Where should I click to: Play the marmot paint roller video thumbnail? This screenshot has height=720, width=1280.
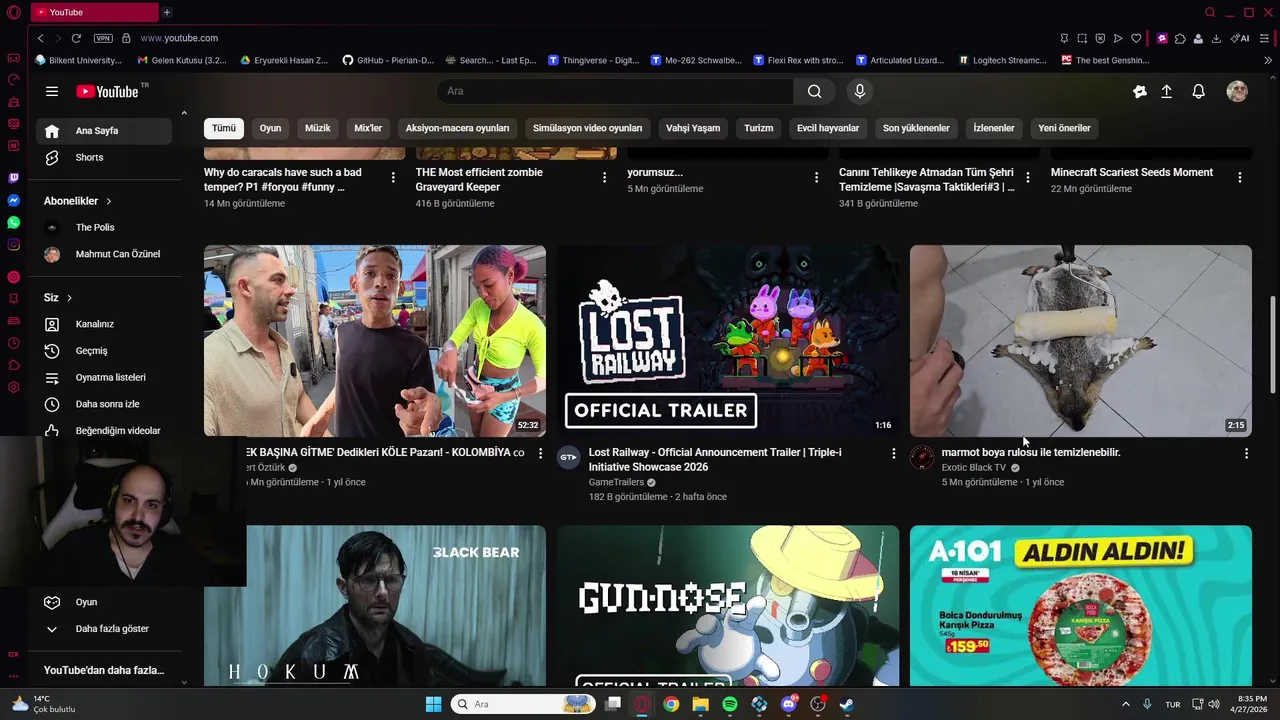(1081, 341)
